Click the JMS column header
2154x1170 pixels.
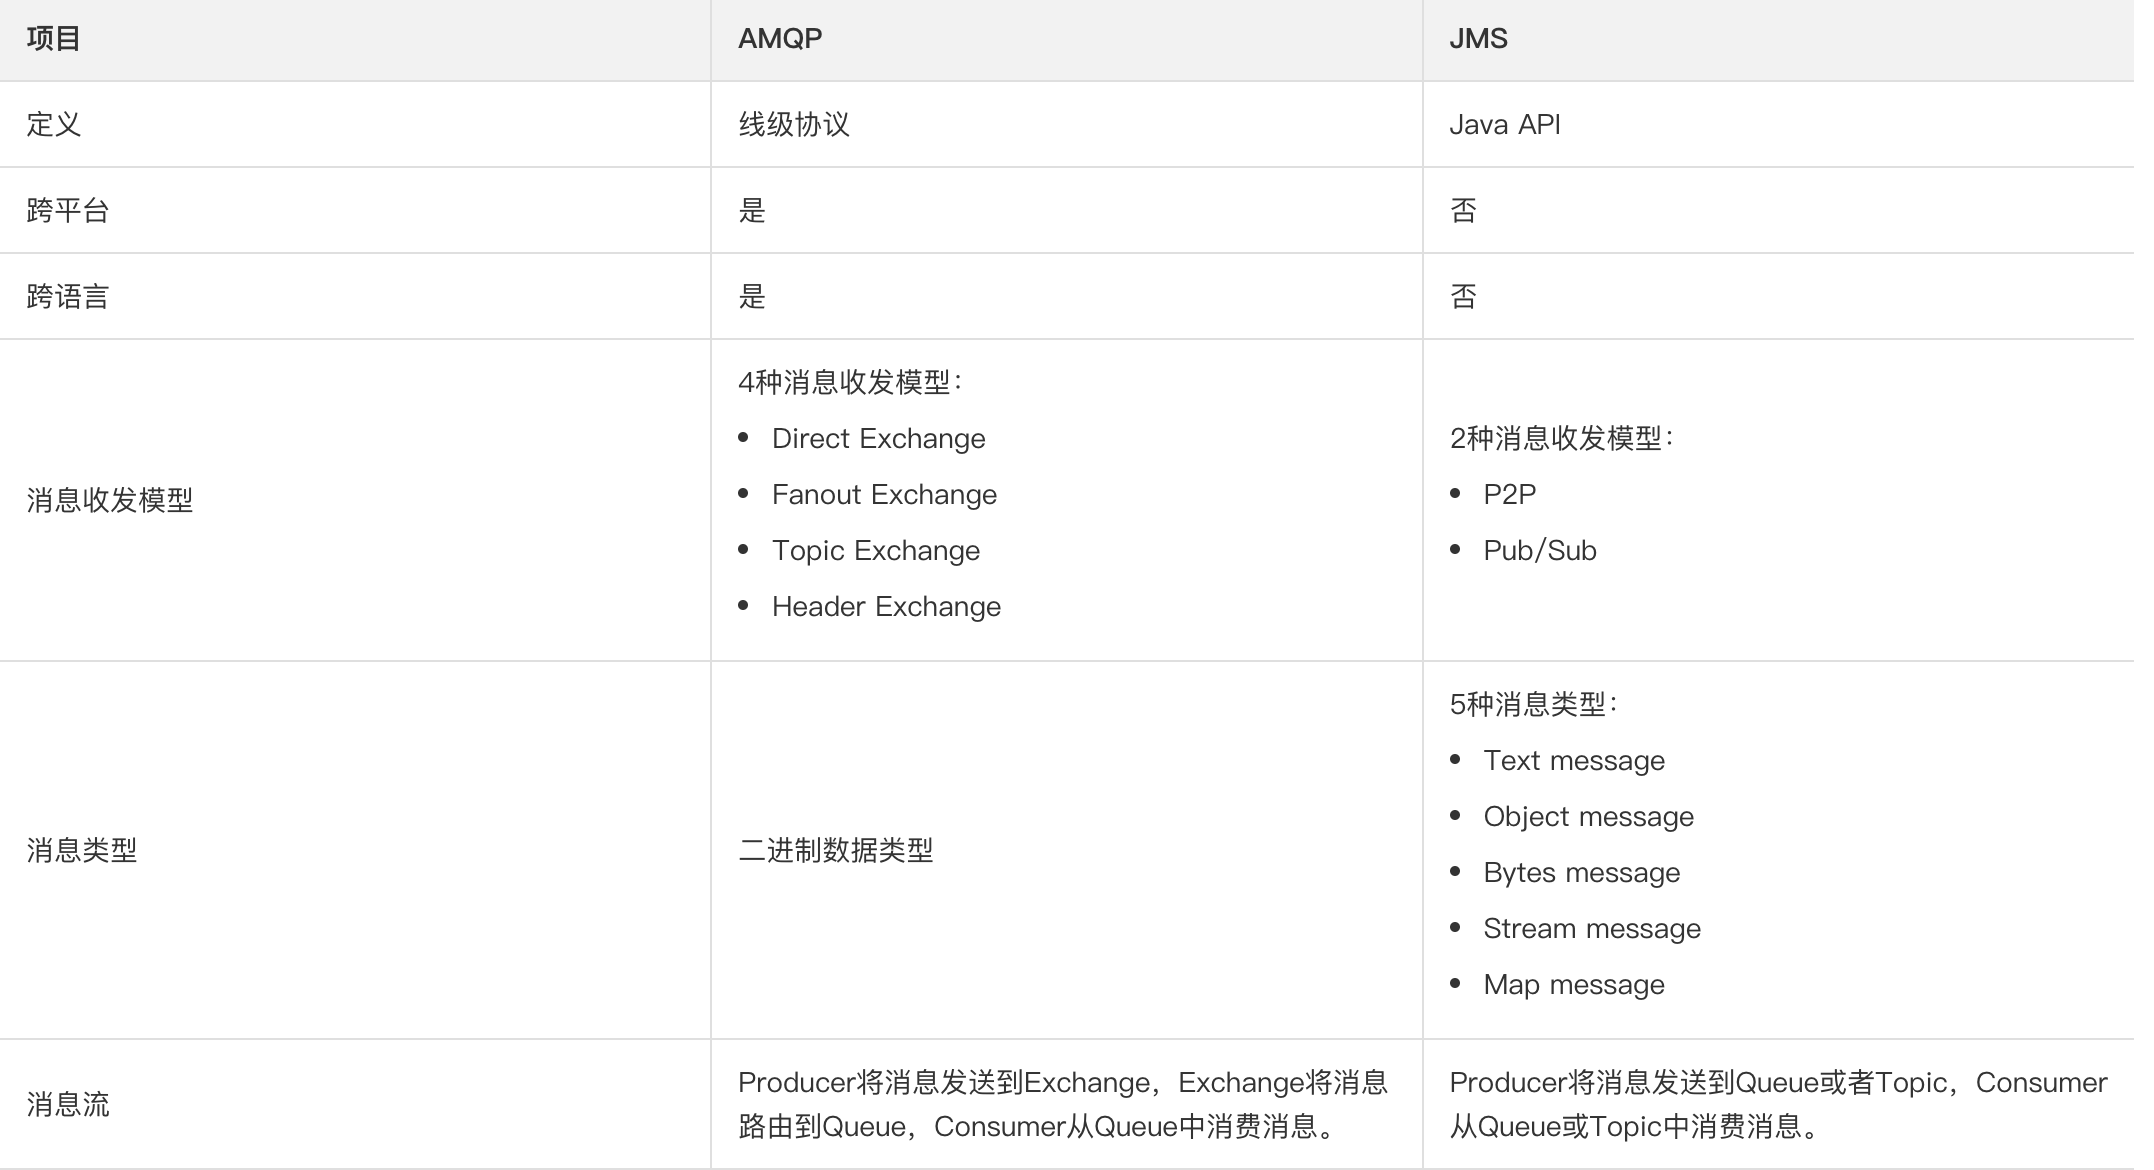[x=1480, y=38]
